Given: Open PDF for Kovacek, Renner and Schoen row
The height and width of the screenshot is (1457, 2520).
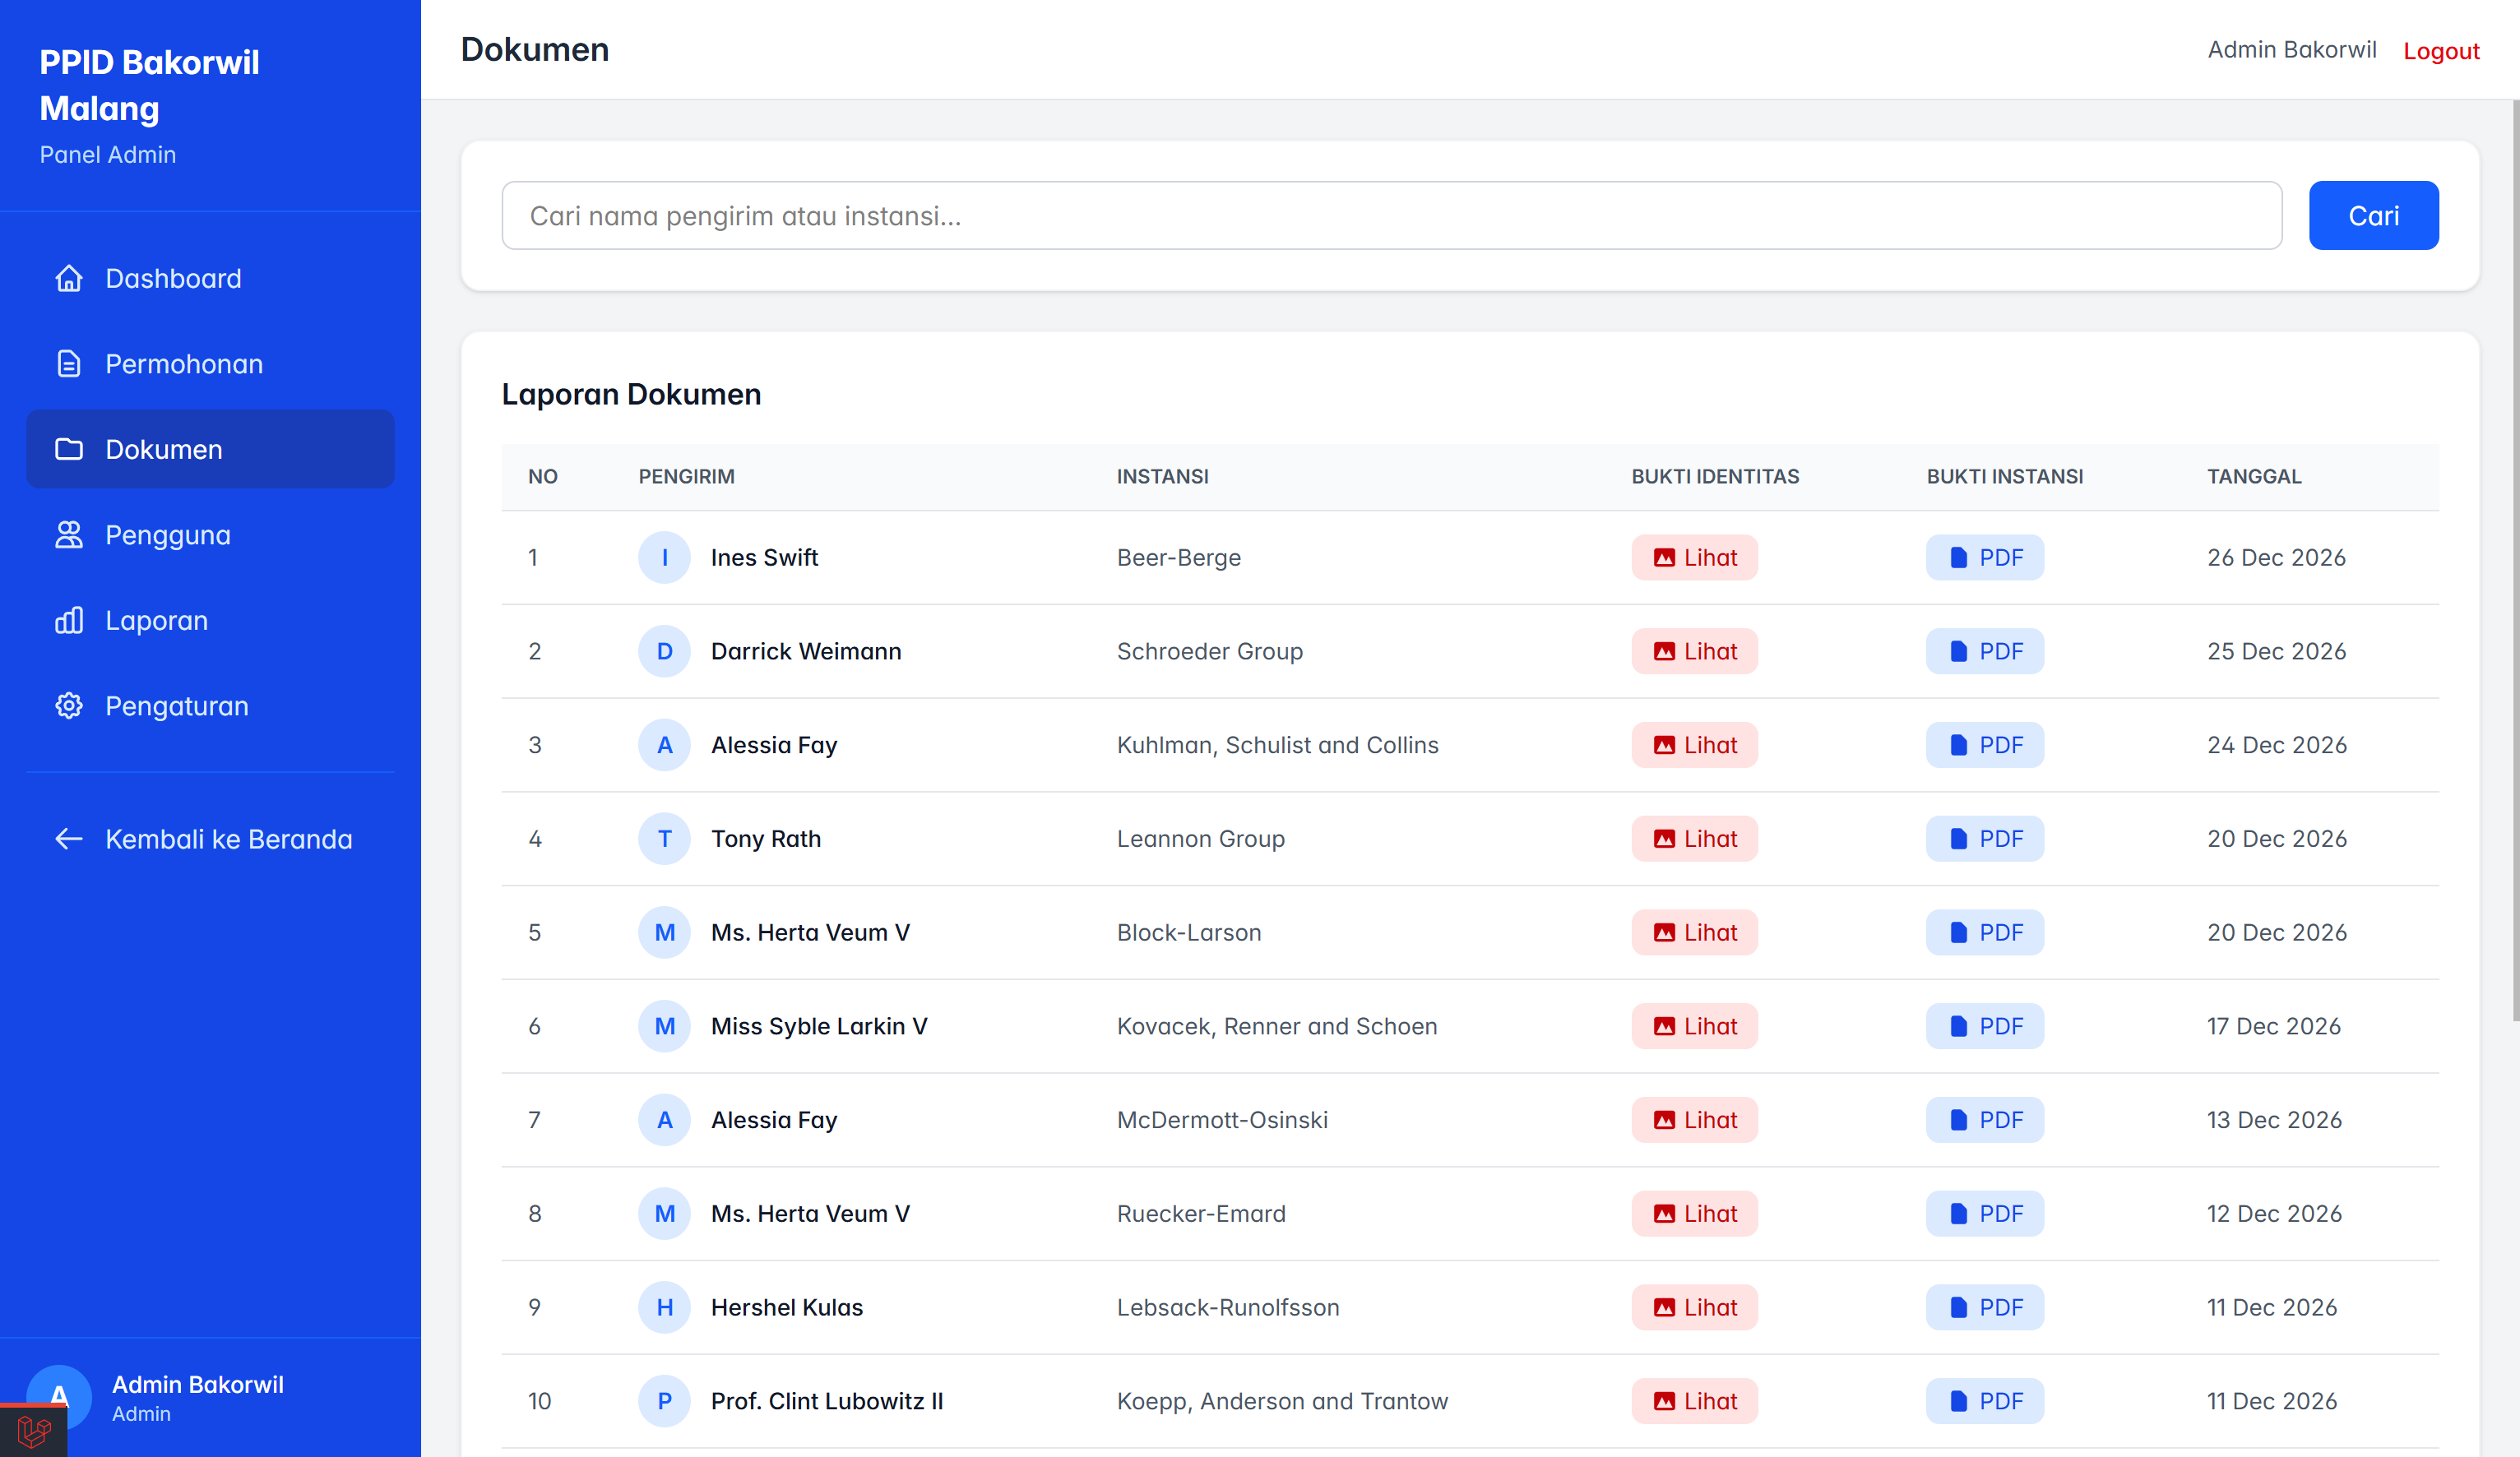Looking at the screenshot, I should [x=1985, y=1026].
